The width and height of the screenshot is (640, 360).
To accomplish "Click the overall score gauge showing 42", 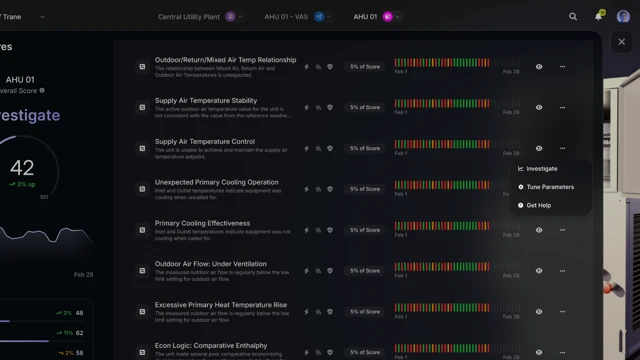I will tap(22, 168).
